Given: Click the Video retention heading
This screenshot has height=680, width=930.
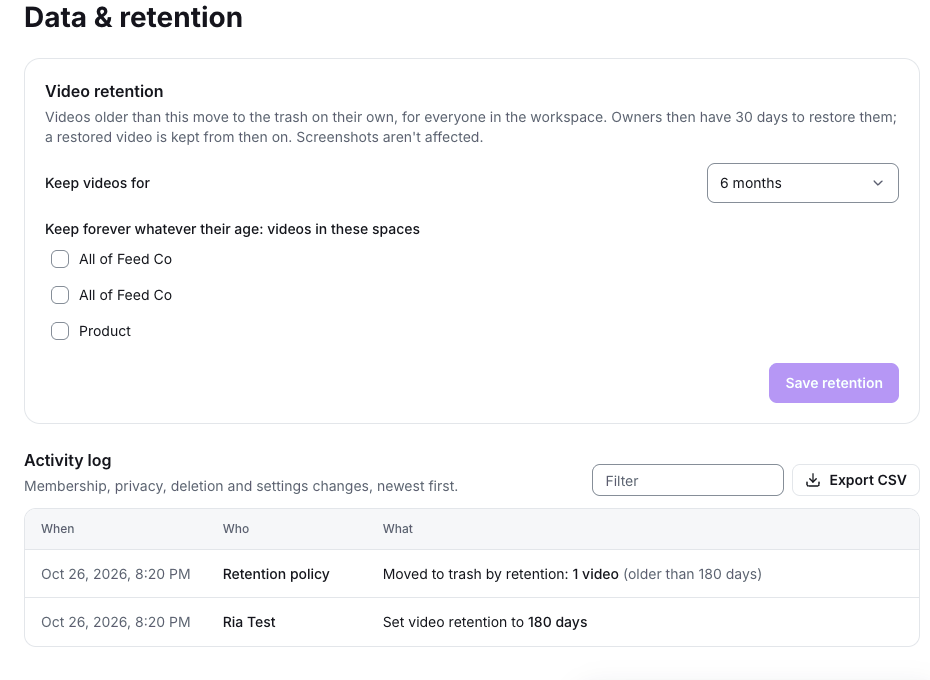Looking at the screenshot, I should pos(104,91).
